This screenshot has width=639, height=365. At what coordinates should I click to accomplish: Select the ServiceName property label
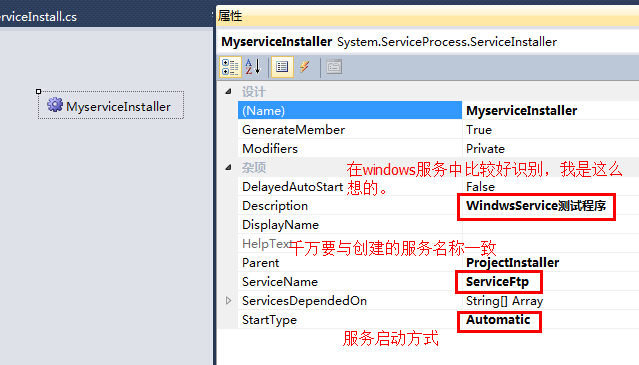(x=280, y=282)
